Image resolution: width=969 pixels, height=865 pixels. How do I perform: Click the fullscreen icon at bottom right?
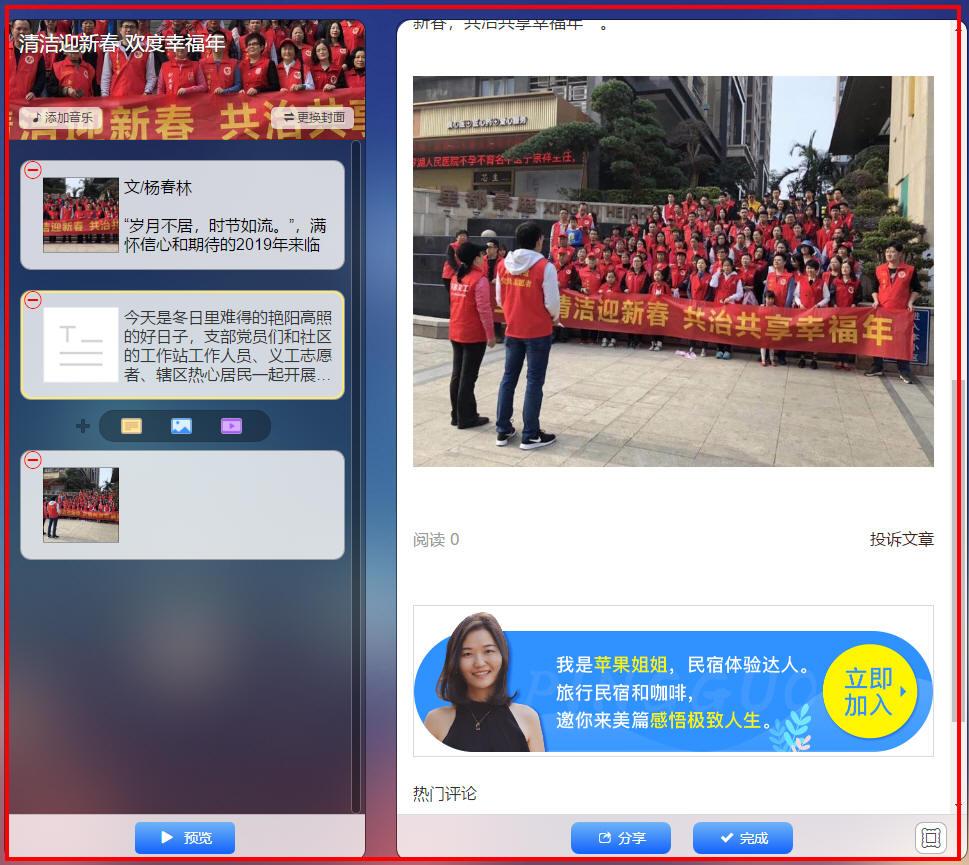click(930, 837)
